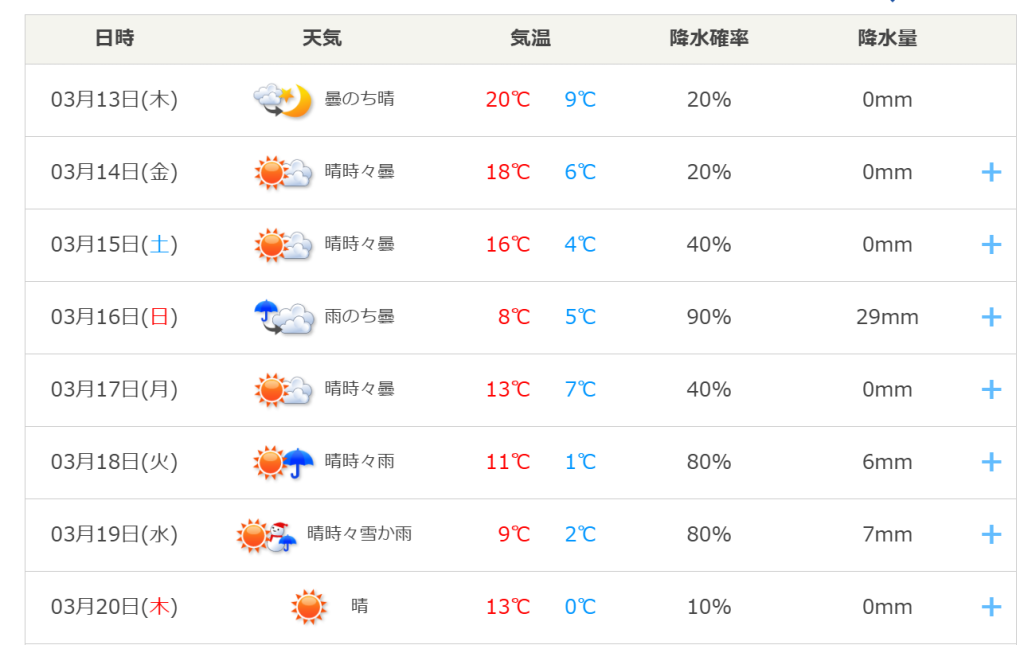
Task: Click the cloudy-then-clear moon icon for 03月13日
Action: pyautogui.click(x=283, y=100)
